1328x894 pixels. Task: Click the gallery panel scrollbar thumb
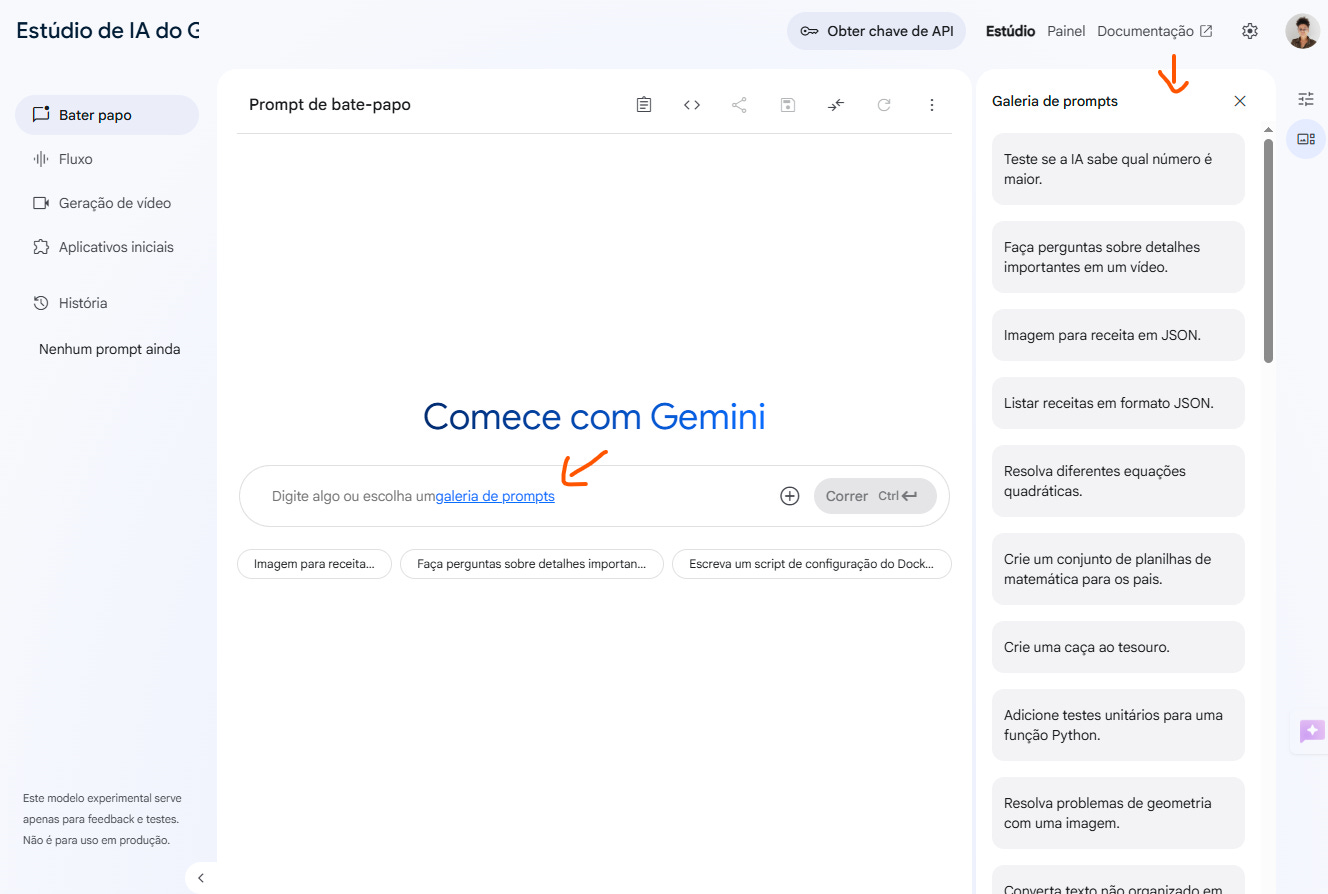click(x=1268, y=250)
